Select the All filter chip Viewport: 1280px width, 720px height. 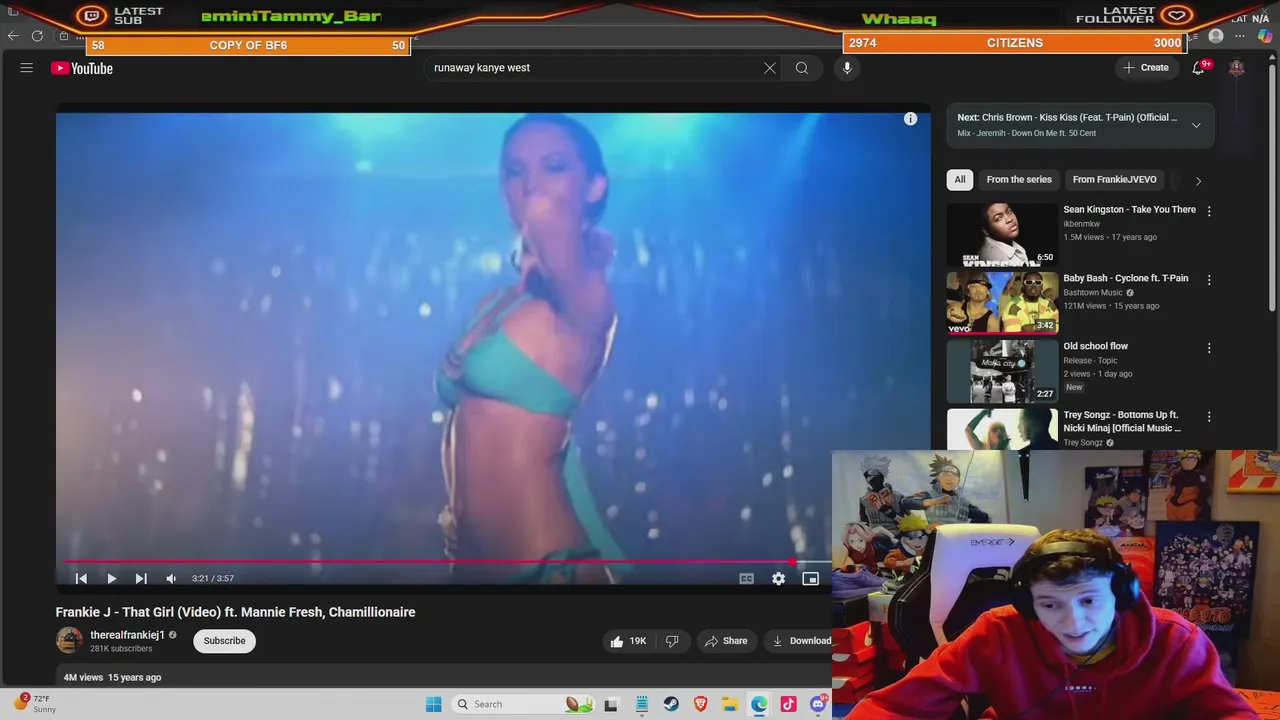[960, 180]
